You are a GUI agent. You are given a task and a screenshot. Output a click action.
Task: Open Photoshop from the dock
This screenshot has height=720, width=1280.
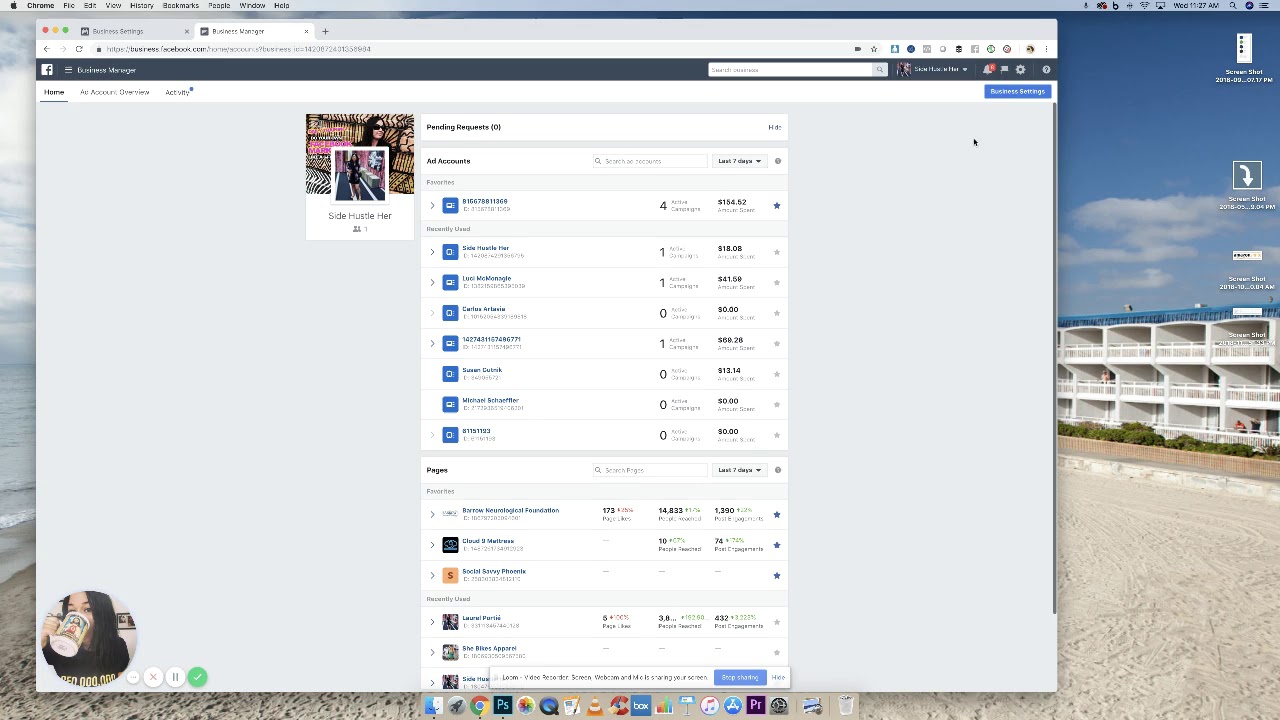[503, 706]
